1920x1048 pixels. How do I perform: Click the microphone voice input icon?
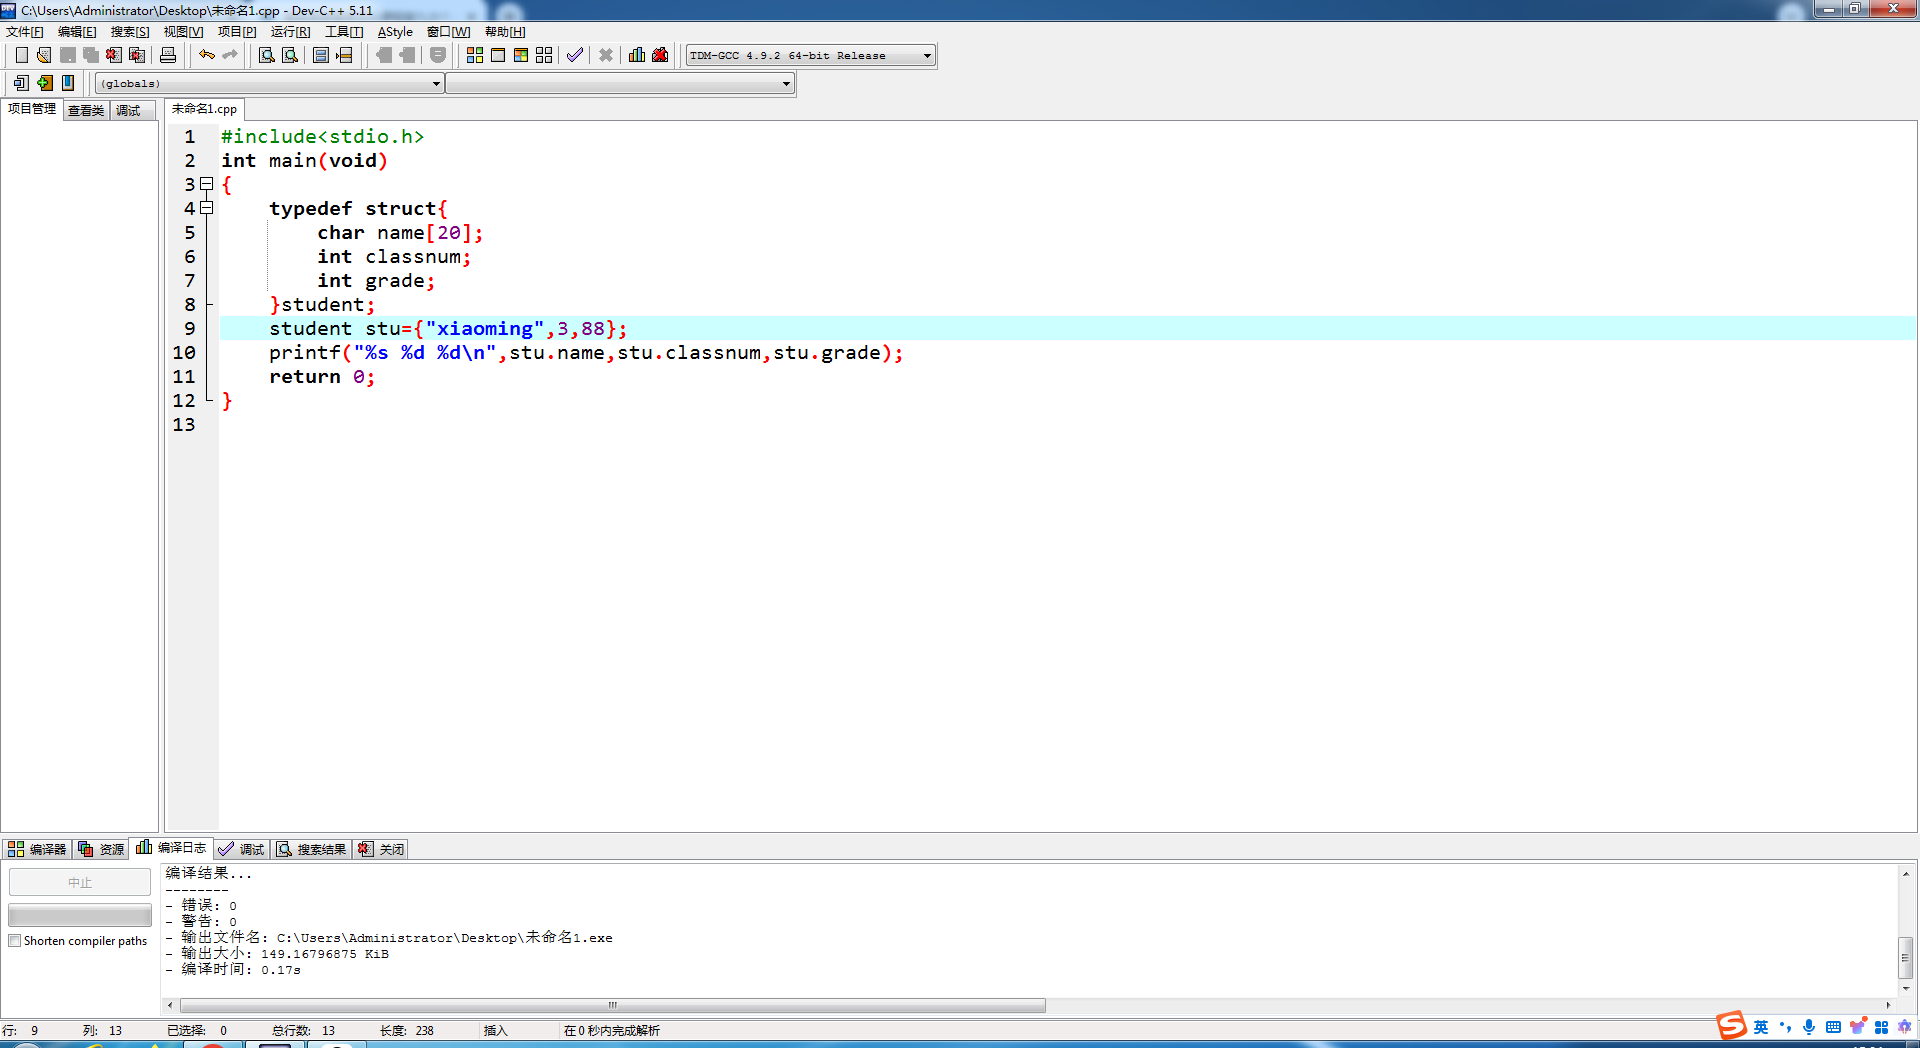(1809, 1027)
